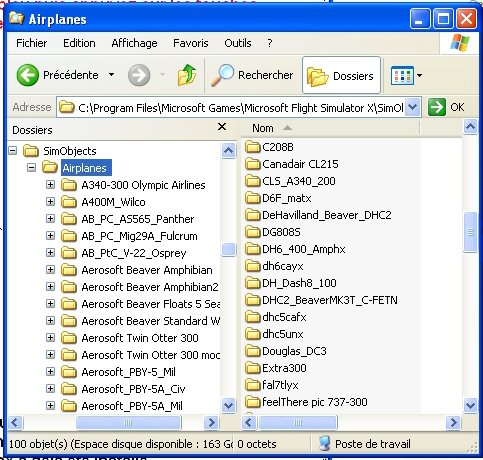Screen dimensions: 483x460
Task: Select DHC2_BeaverMK3T_C-FETN folder icon
Action: point(252,300)
